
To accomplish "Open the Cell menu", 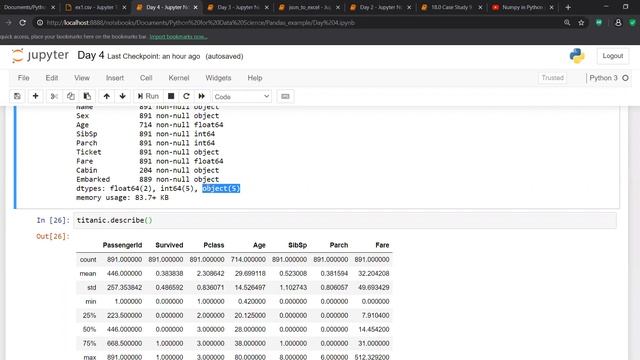I will coord(146,78).
